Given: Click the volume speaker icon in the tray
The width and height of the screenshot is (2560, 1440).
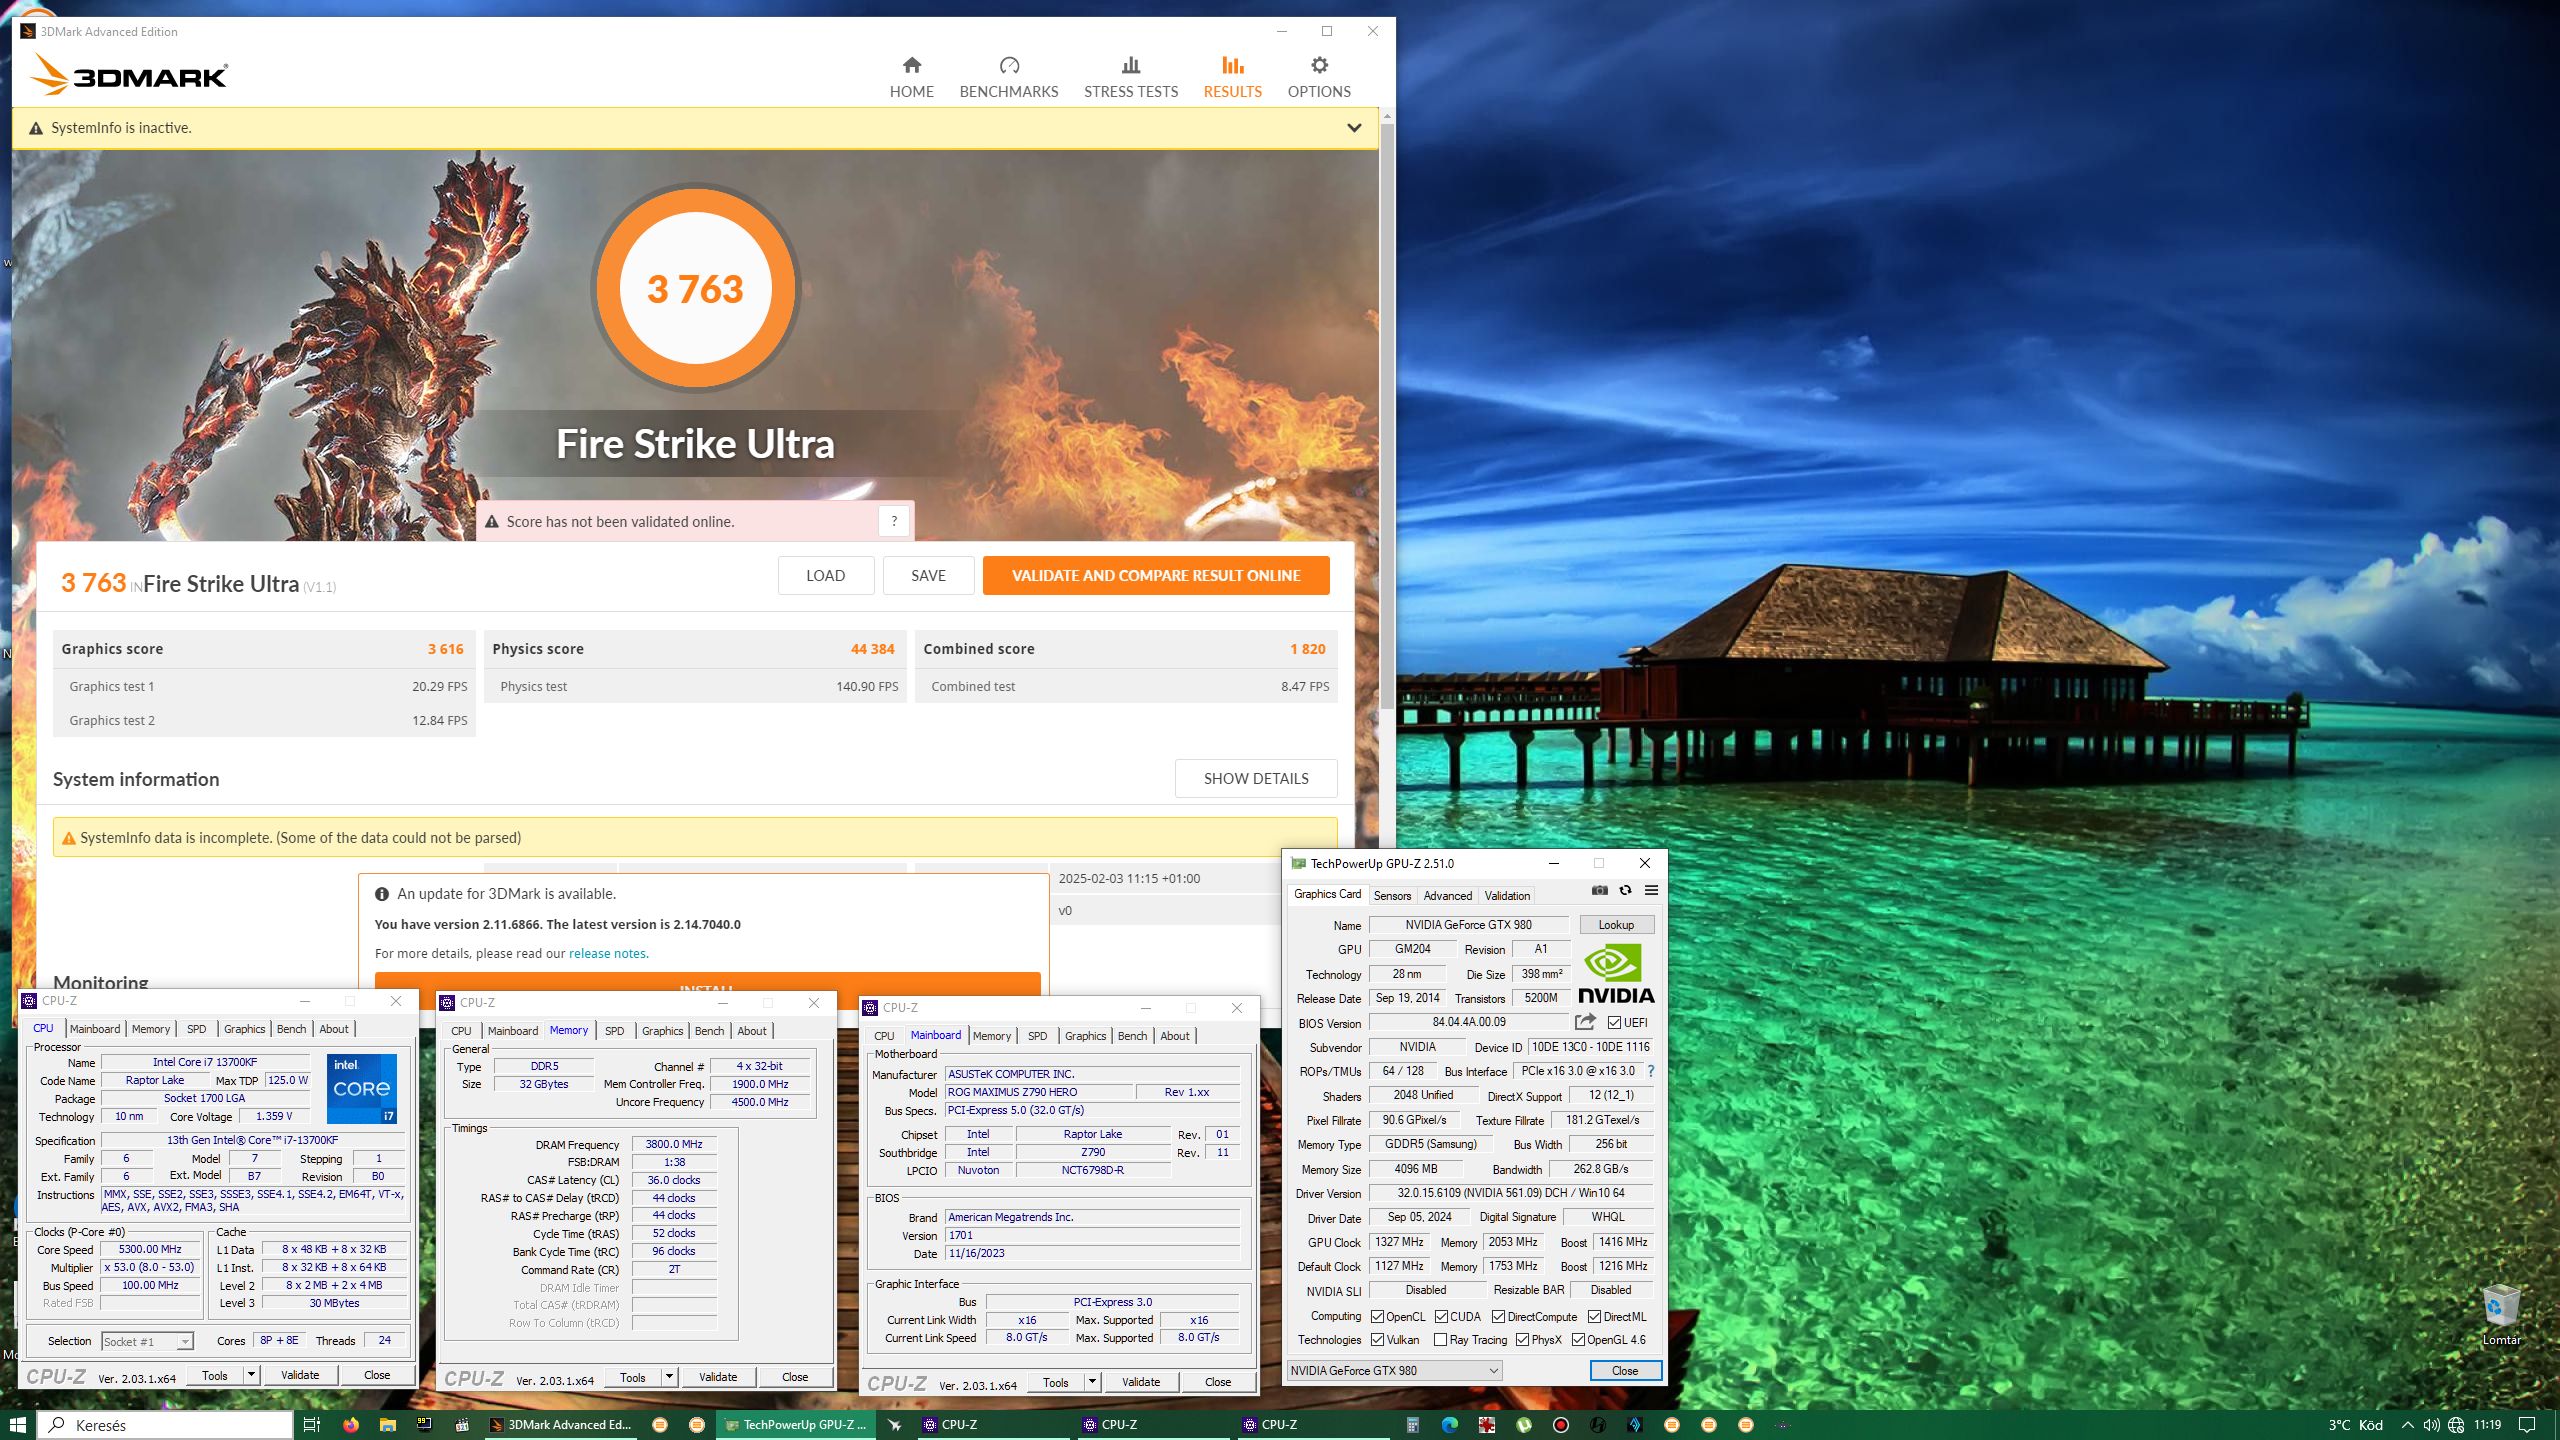Looking at the screenshot, I should [2432, 1425].
